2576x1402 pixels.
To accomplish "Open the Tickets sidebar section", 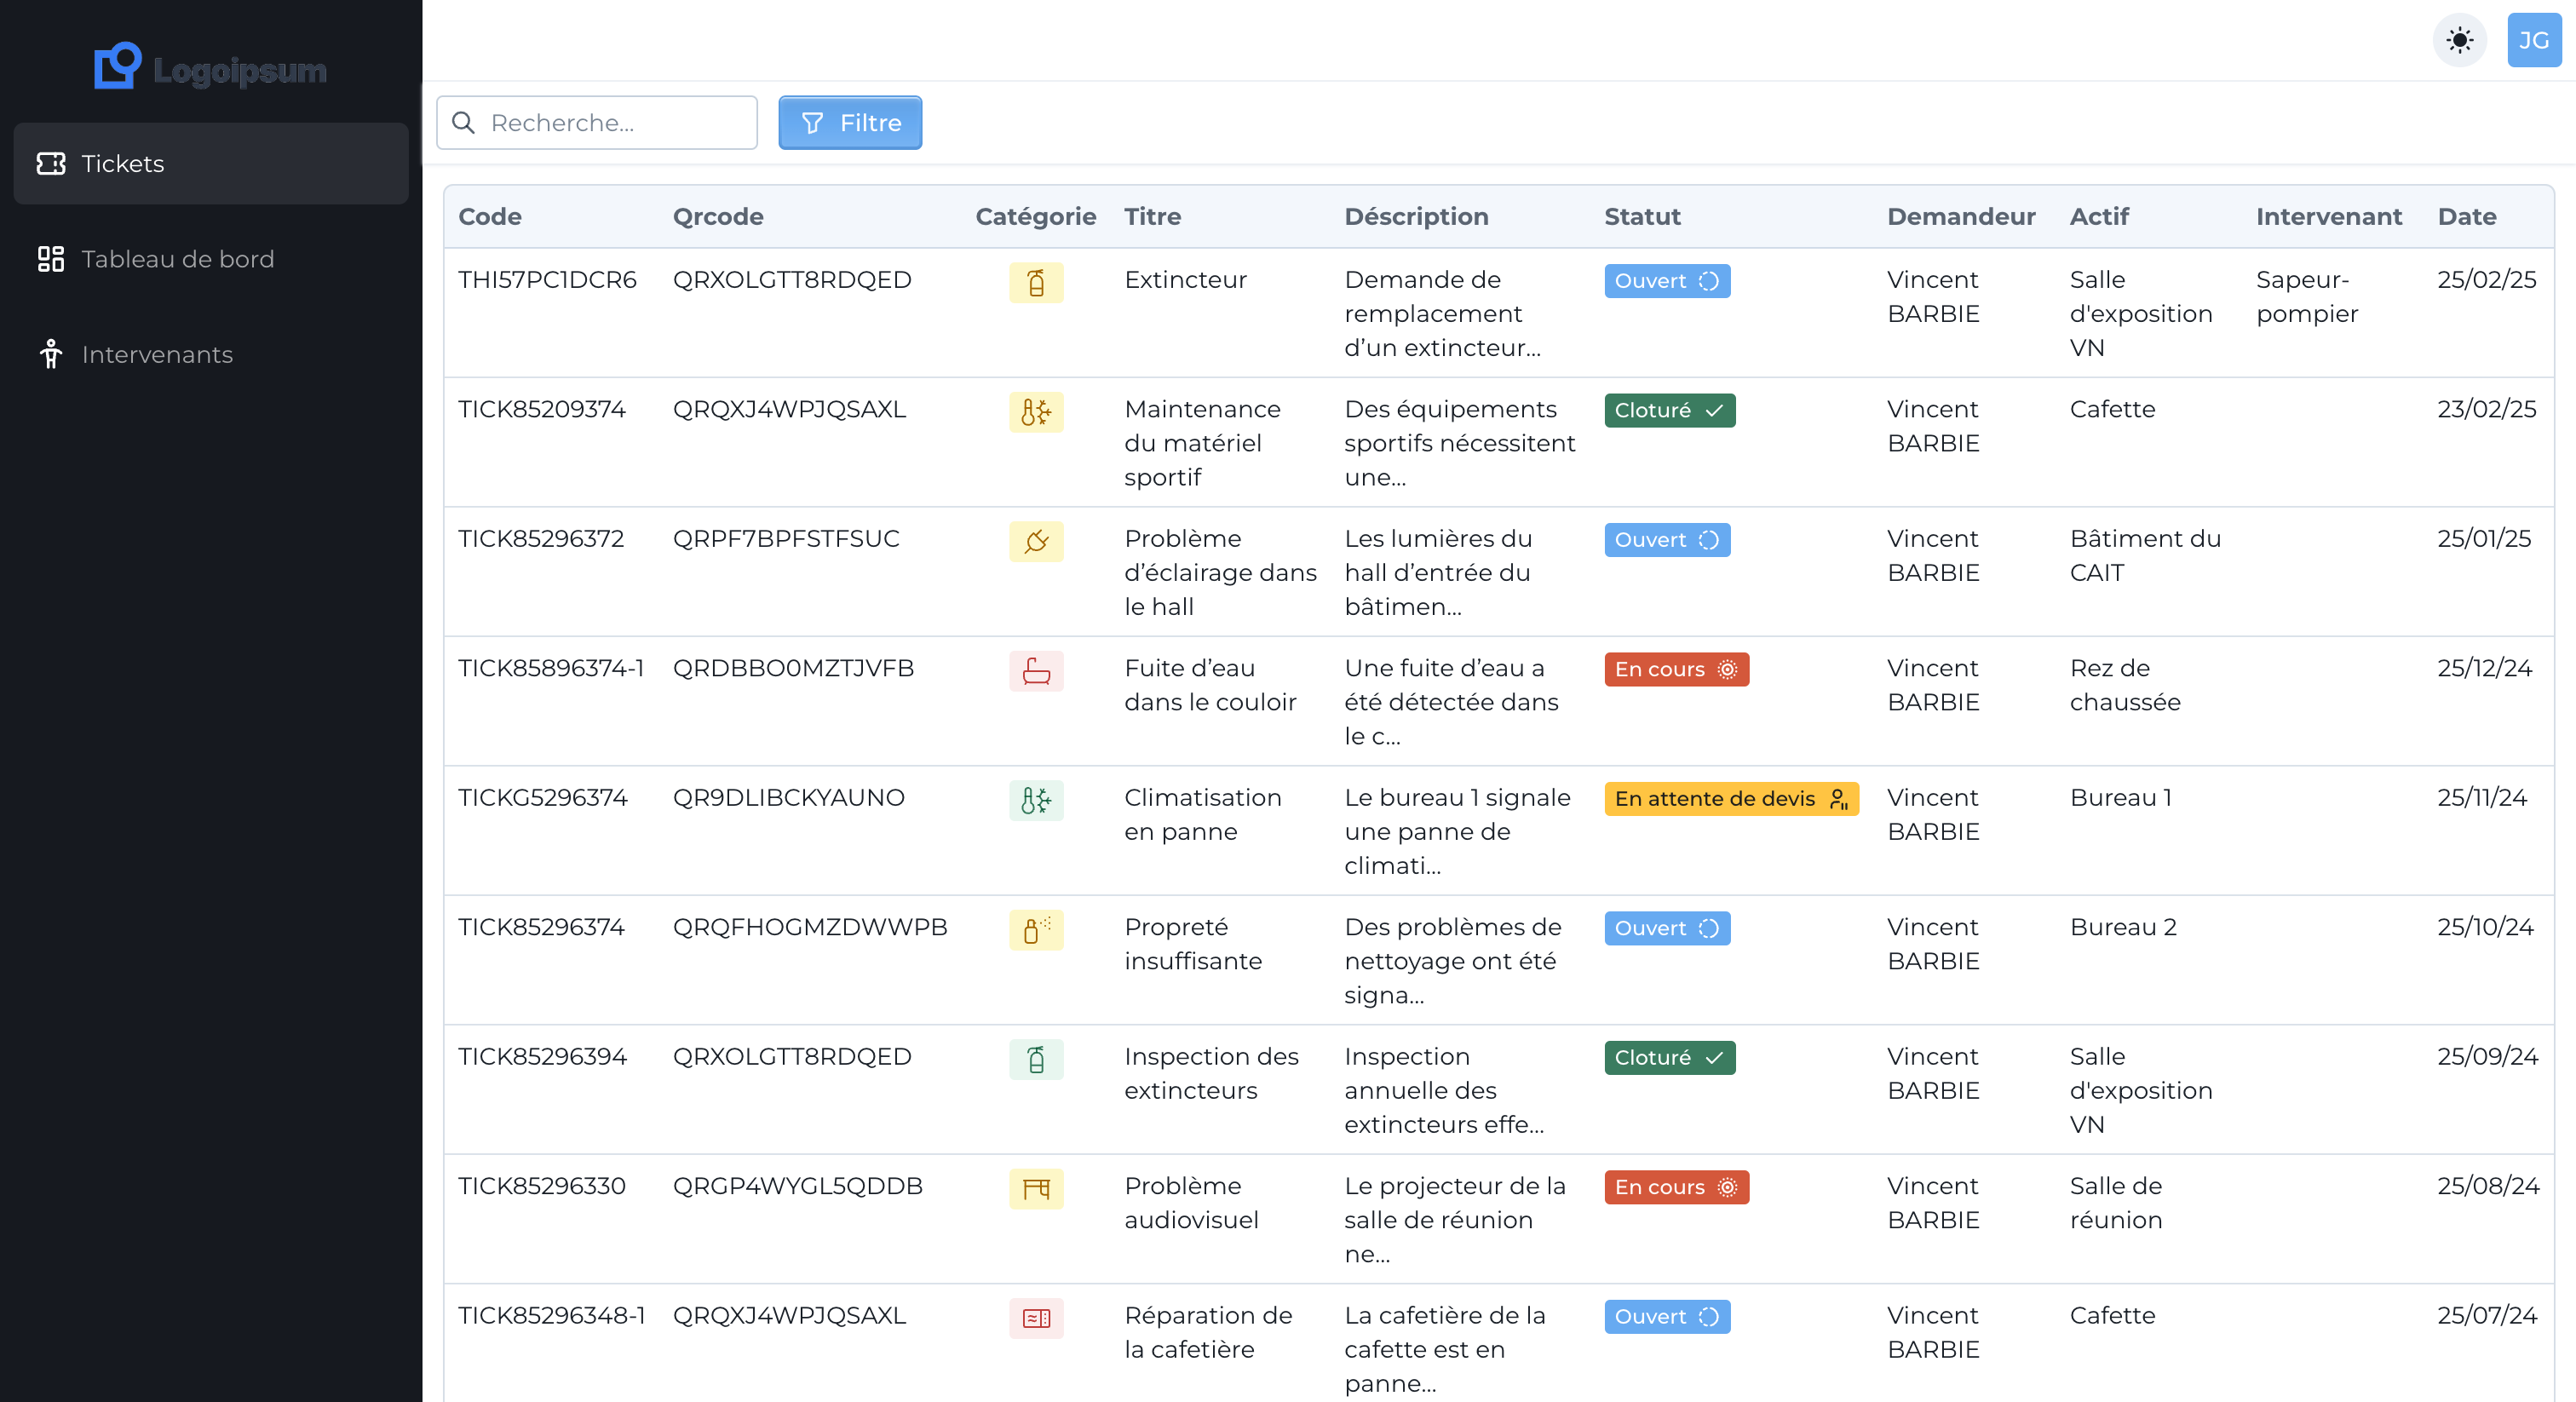I will point(211,163).
